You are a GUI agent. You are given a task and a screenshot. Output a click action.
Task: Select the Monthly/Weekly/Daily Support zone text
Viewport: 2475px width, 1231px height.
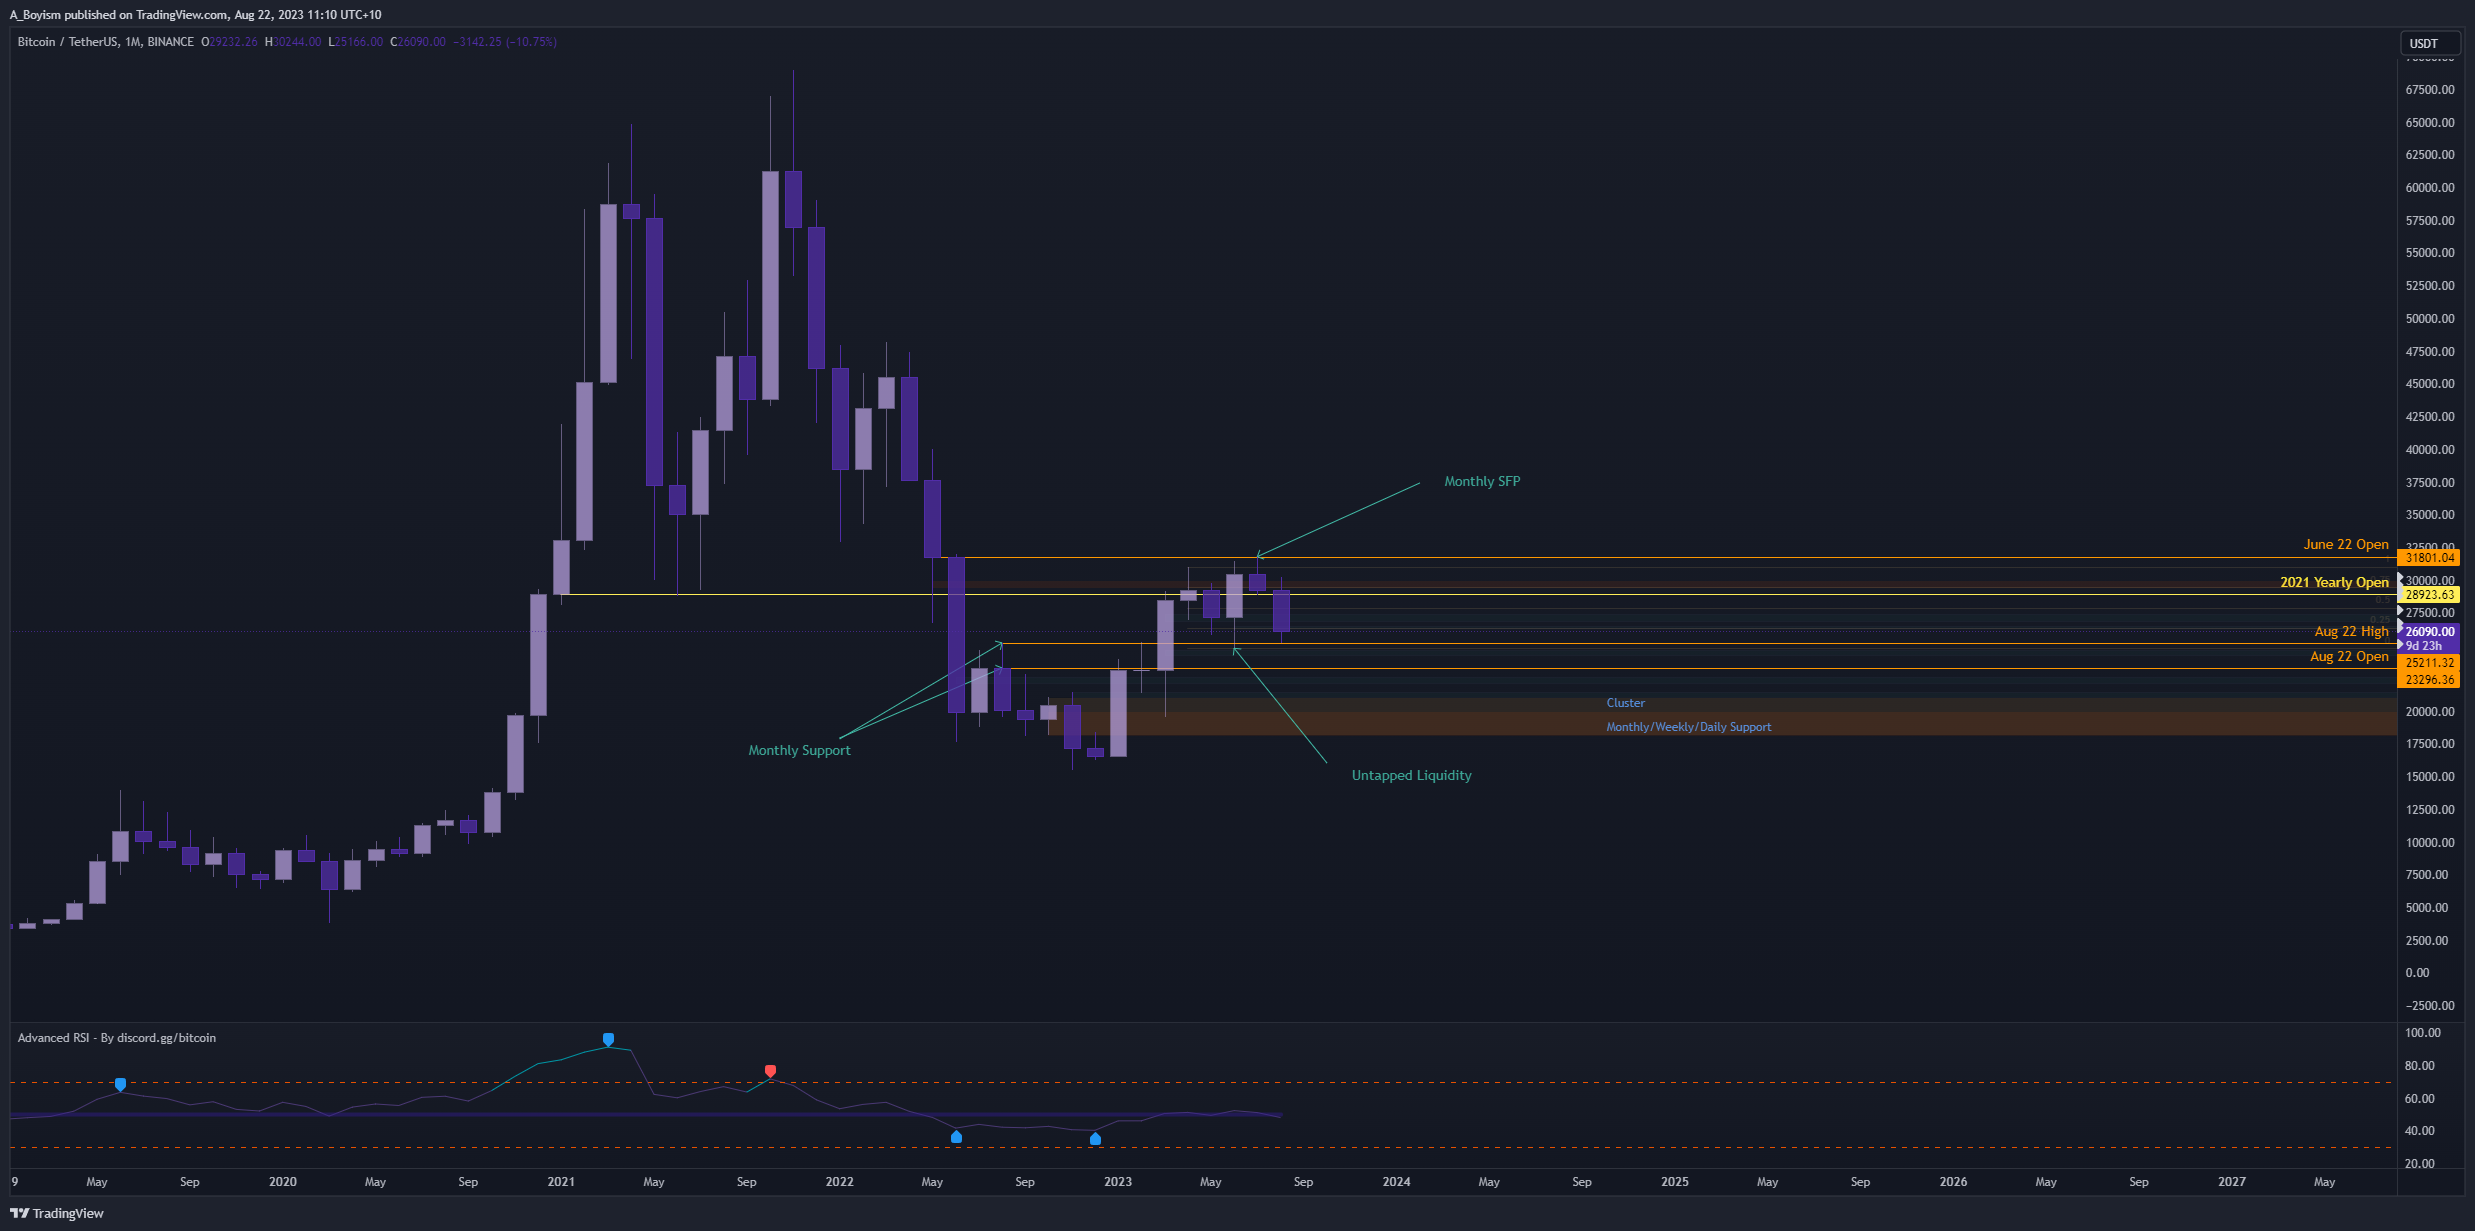[x=1688, y=727]
